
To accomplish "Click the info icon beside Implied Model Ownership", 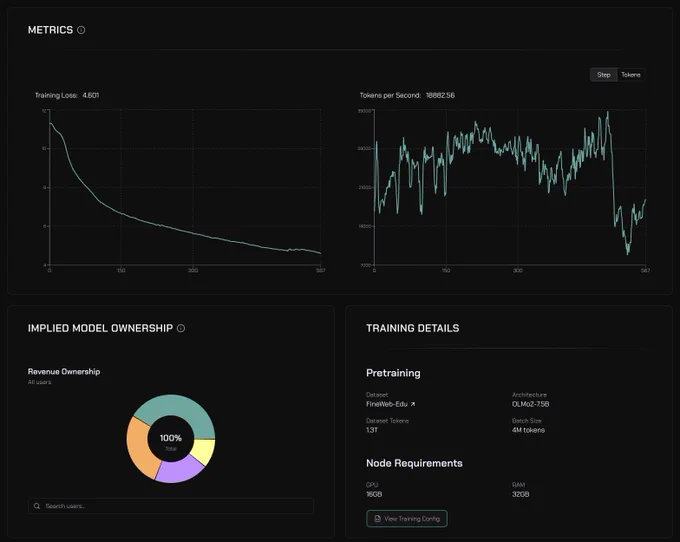I will click(181, 328).
